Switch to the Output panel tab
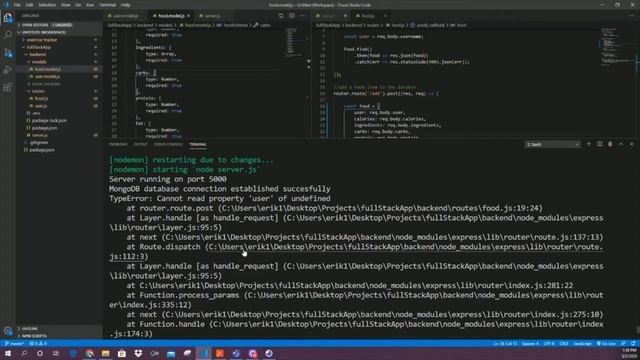The height and width of the screenshot is (360, 640). point(140,144)
